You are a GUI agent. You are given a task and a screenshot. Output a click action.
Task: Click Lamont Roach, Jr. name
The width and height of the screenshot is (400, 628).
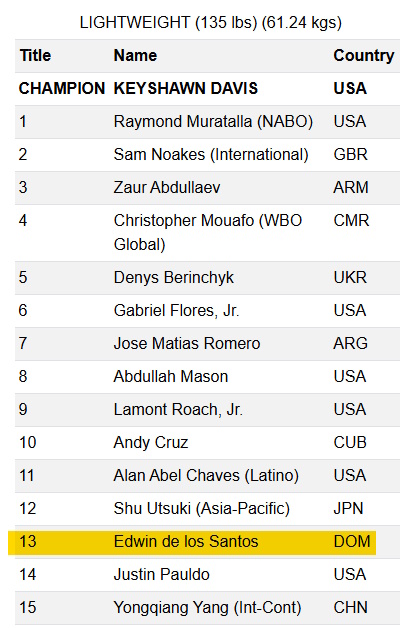tap(178, 410)
